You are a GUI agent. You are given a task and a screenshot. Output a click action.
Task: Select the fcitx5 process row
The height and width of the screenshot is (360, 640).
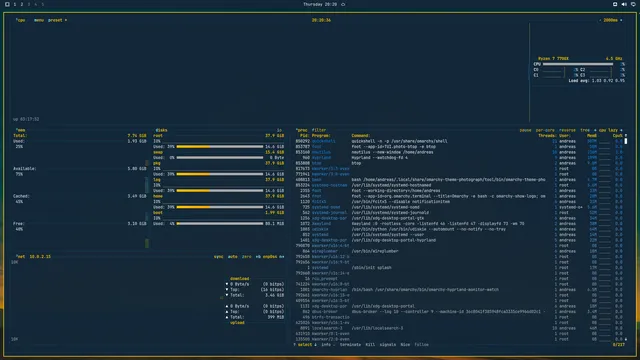coord(459,202)
